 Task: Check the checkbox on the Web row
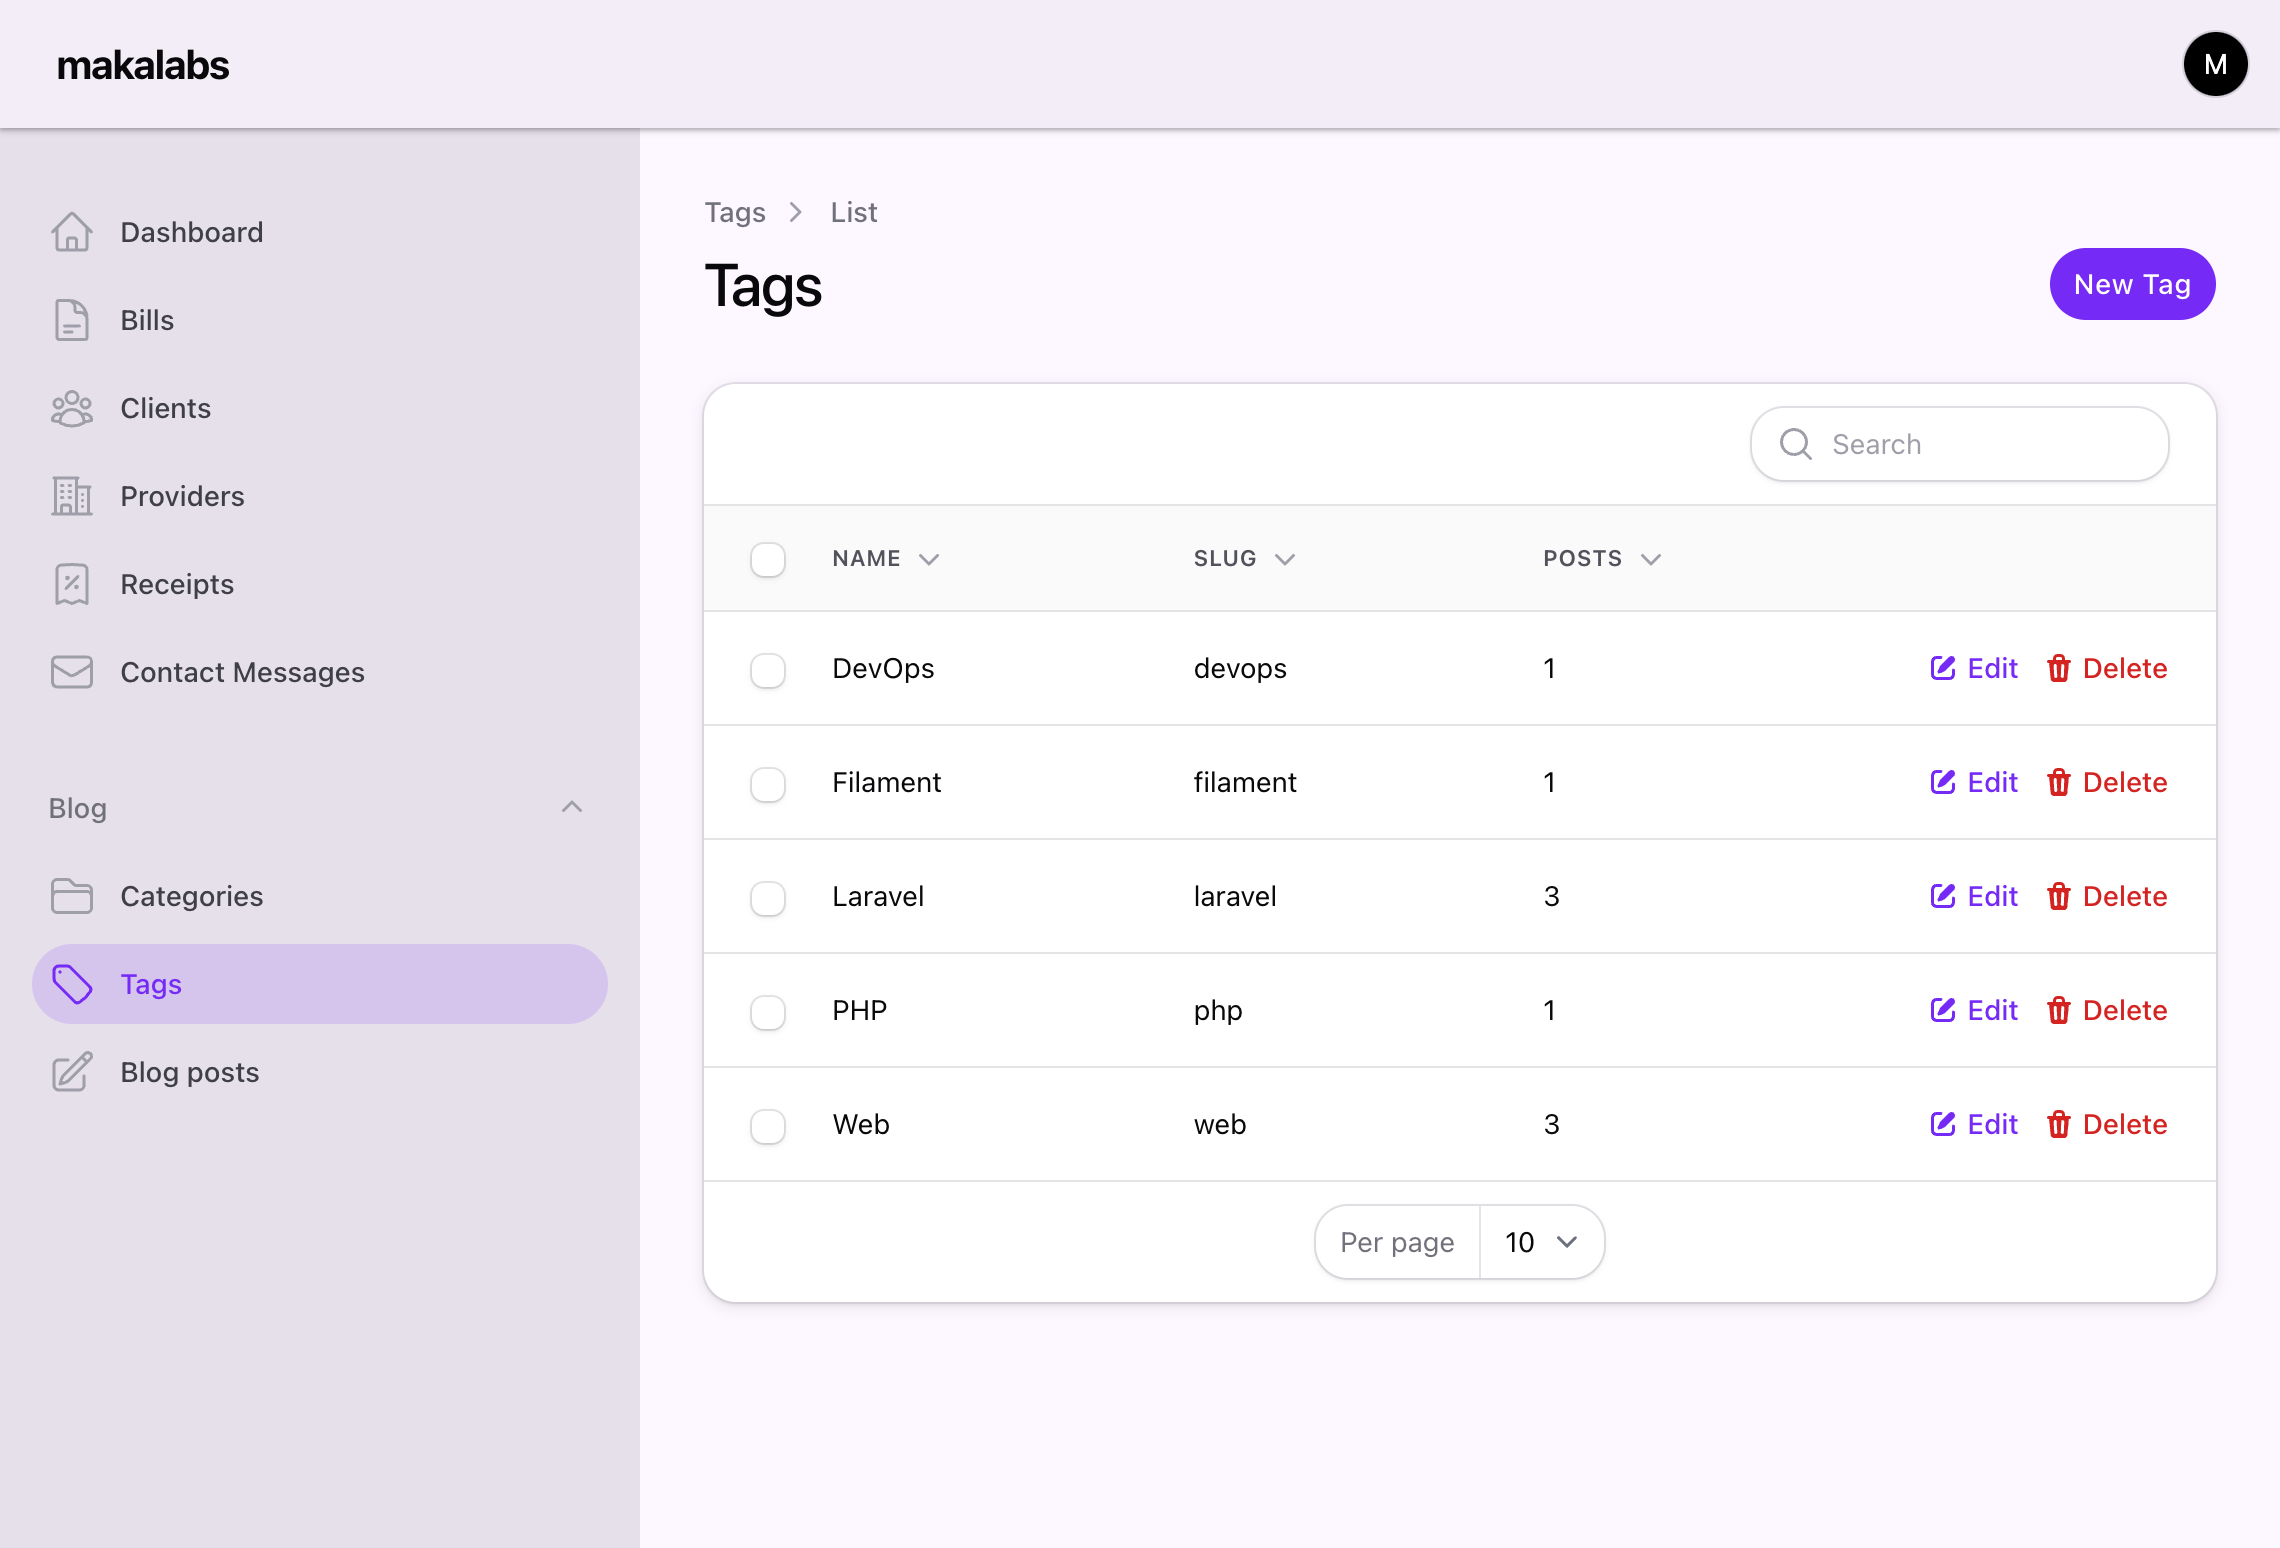coord(767,1126)
